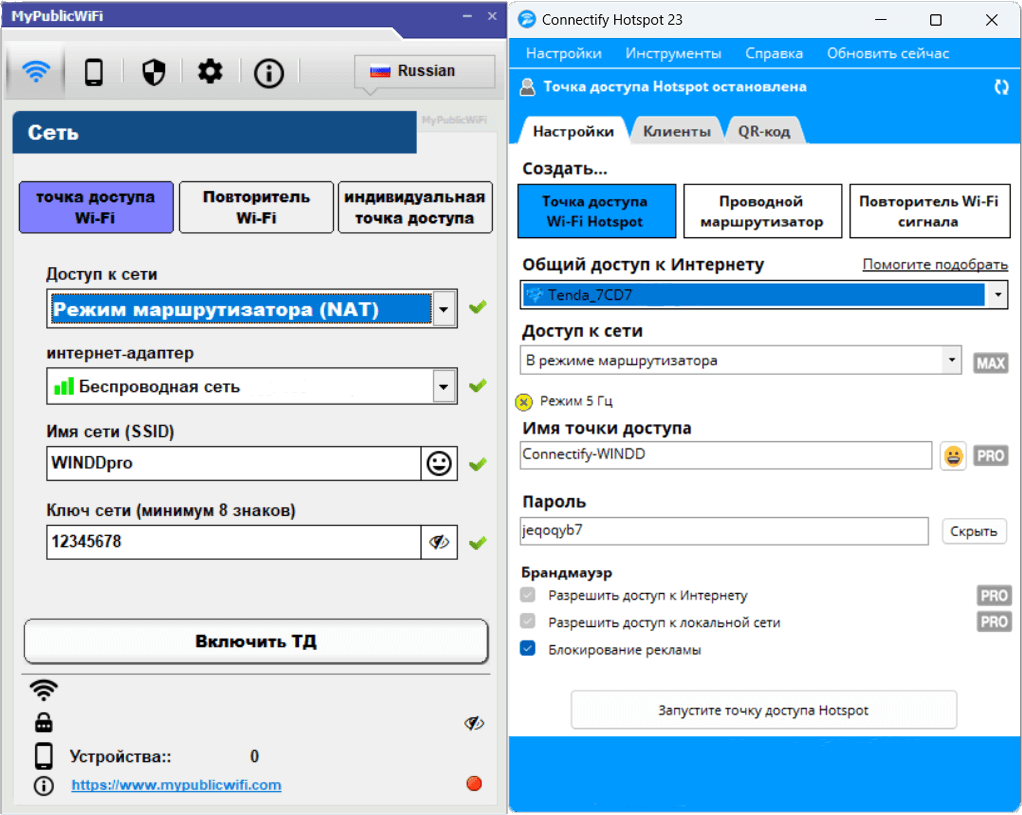Screen dimensions: 1022x815
Task: Click the PRO badge for Internet access permission
Action: click(x=994, y=595)
